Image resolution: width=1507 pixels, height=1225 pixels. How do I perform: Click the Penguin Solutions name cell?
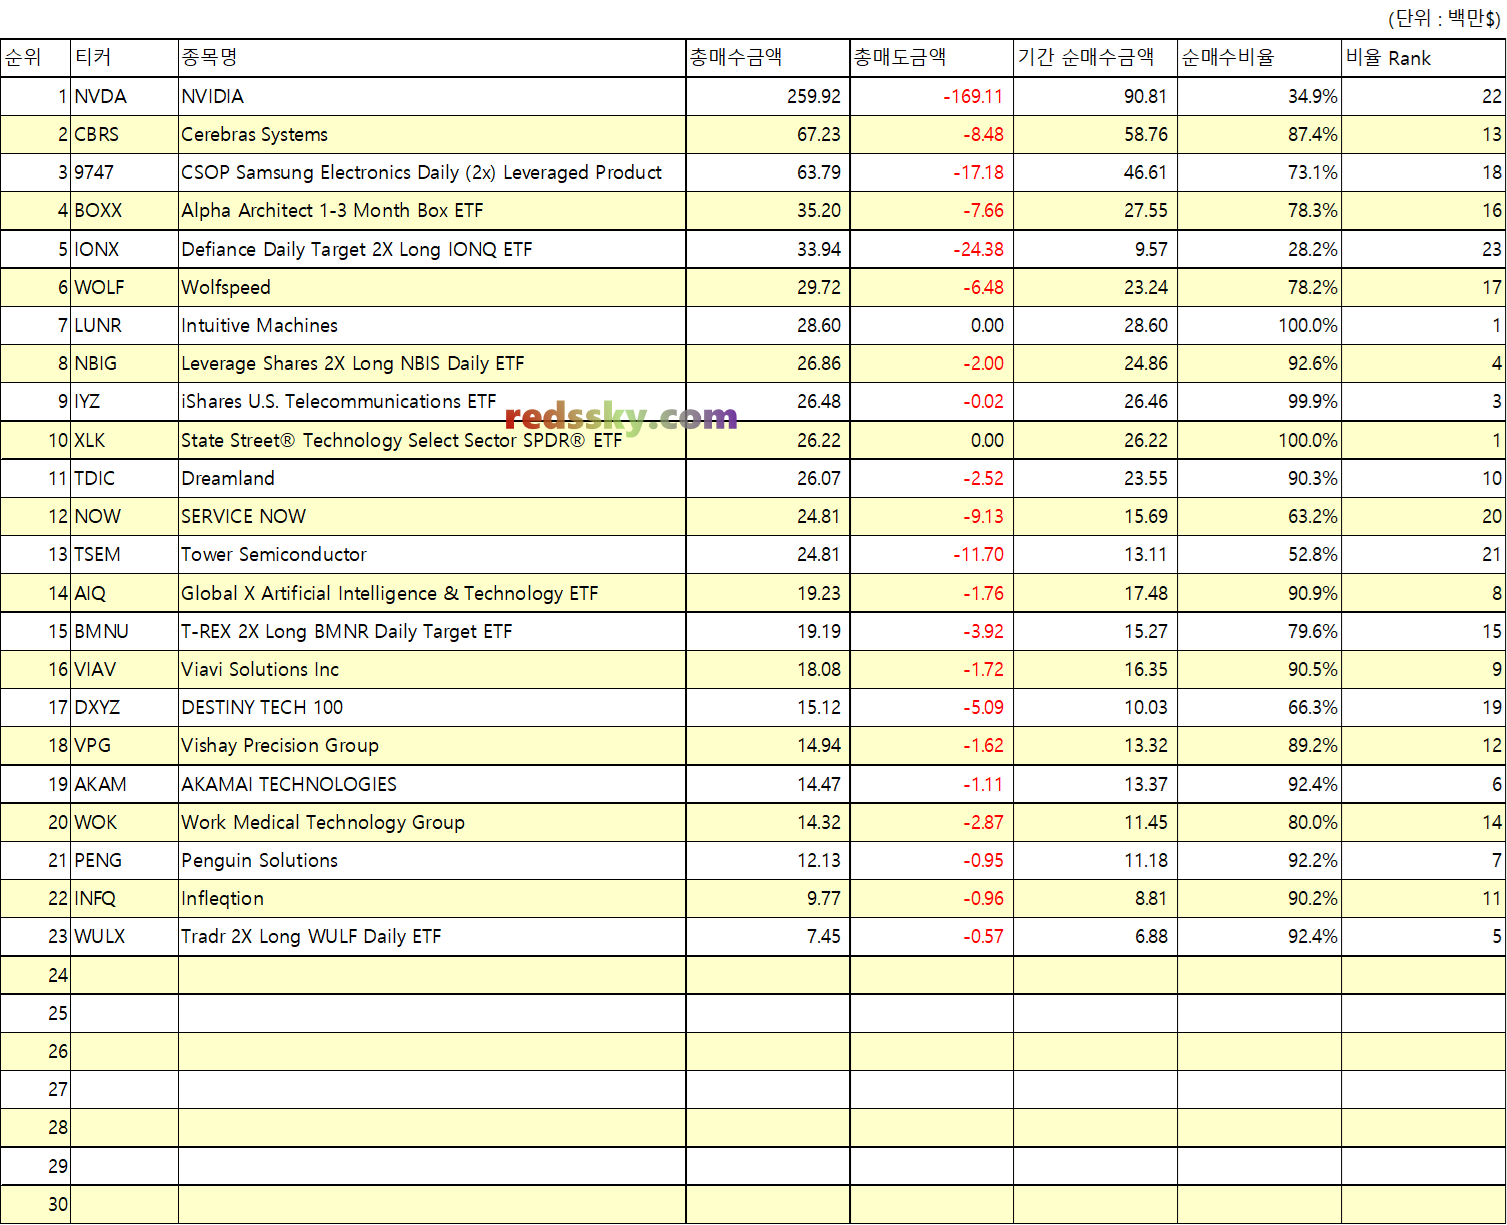click(x=432, y=860)
